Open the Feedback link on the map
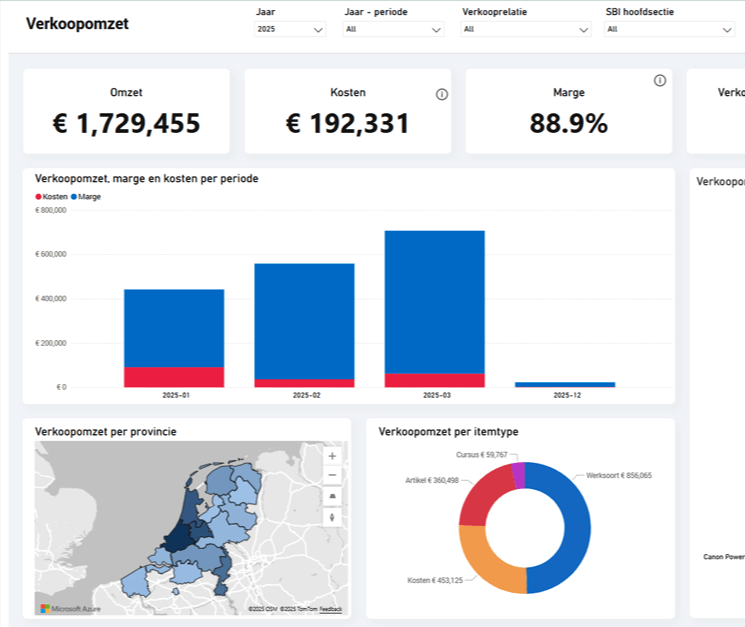Viewport: 745px width, 627px height. (331, 609)
